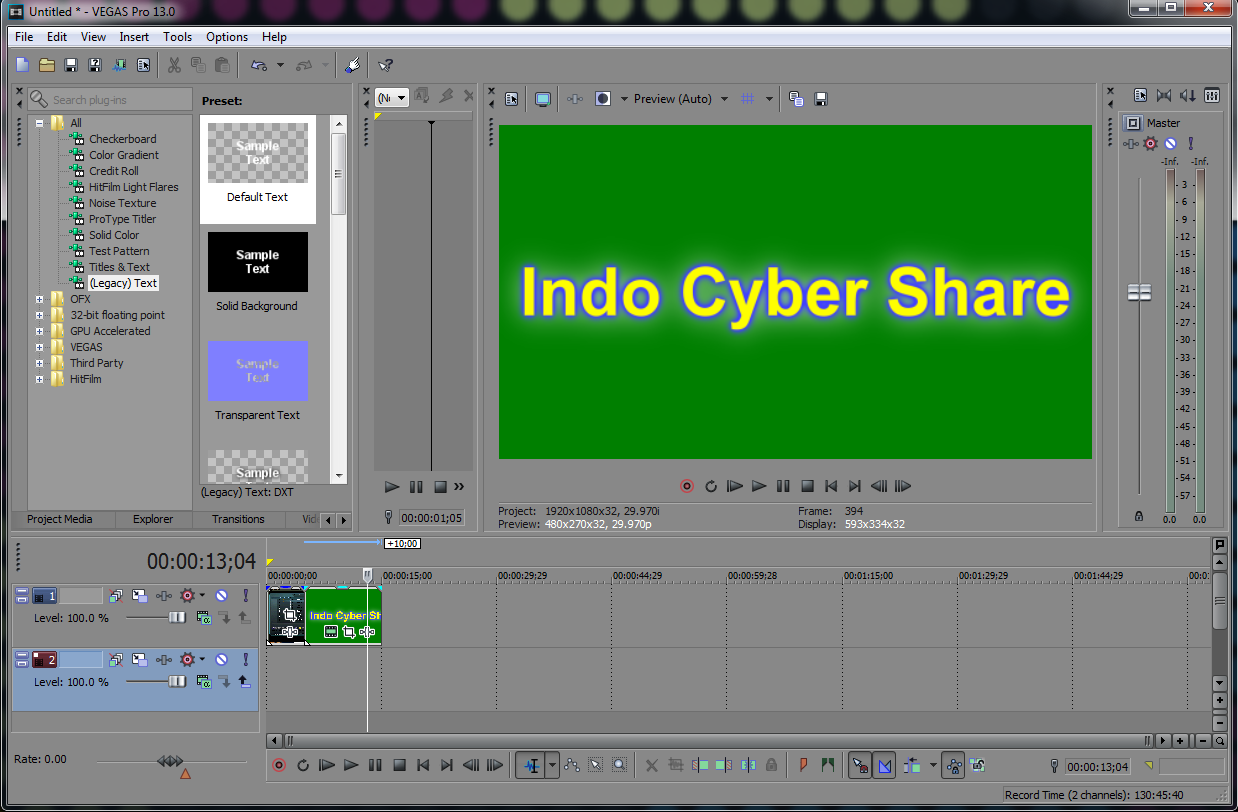Viewport: 1238px width, 812px height.
Task: Select Titles & Text generator
Action: click(x=119, y=267)
